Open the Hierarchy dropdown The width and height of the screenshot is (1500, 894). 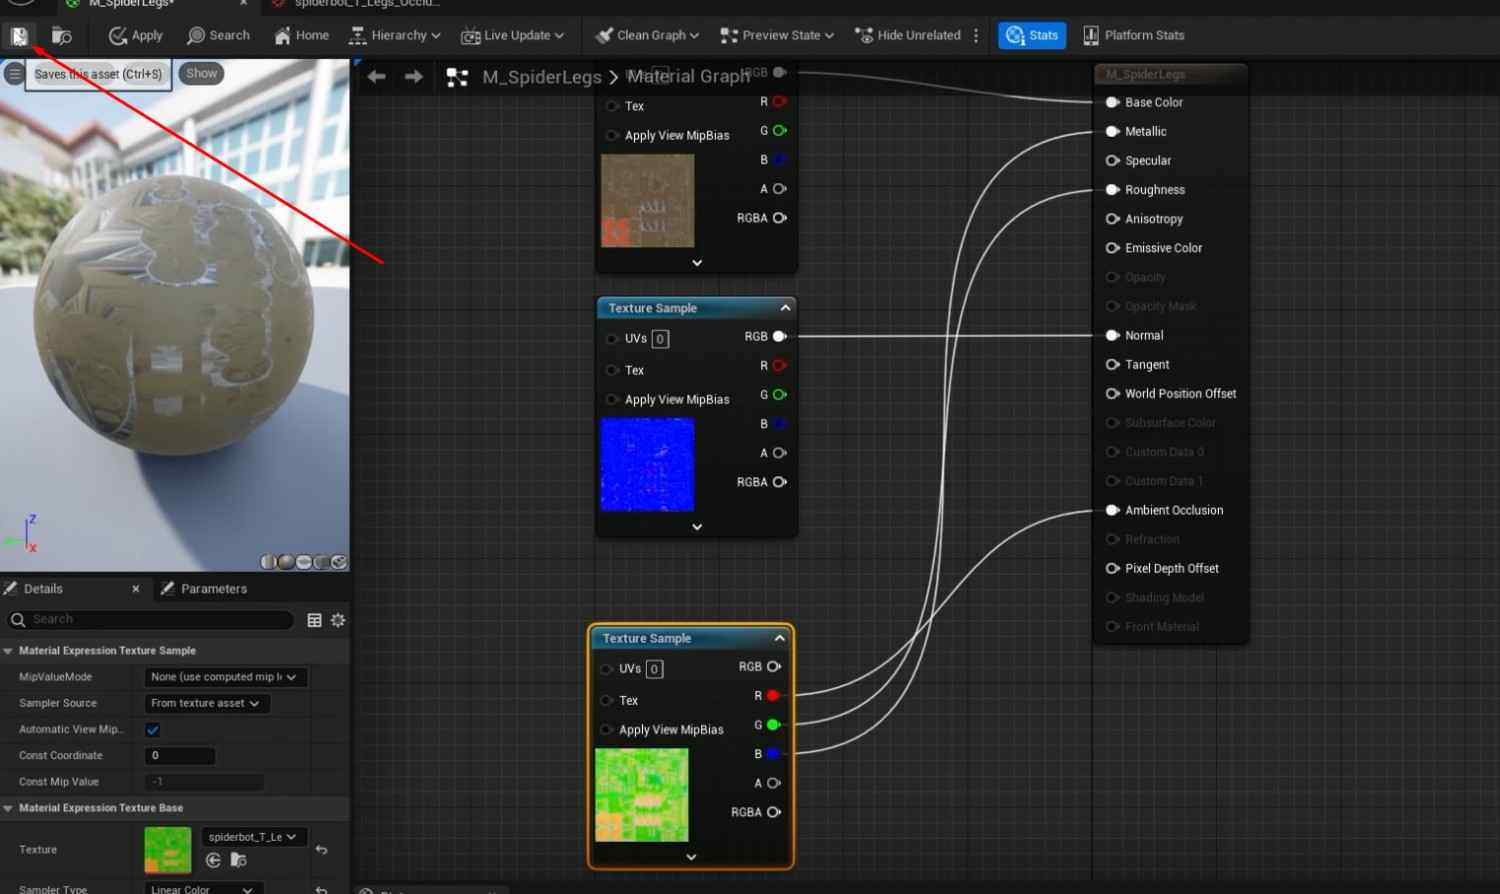(x=395, y=36)
